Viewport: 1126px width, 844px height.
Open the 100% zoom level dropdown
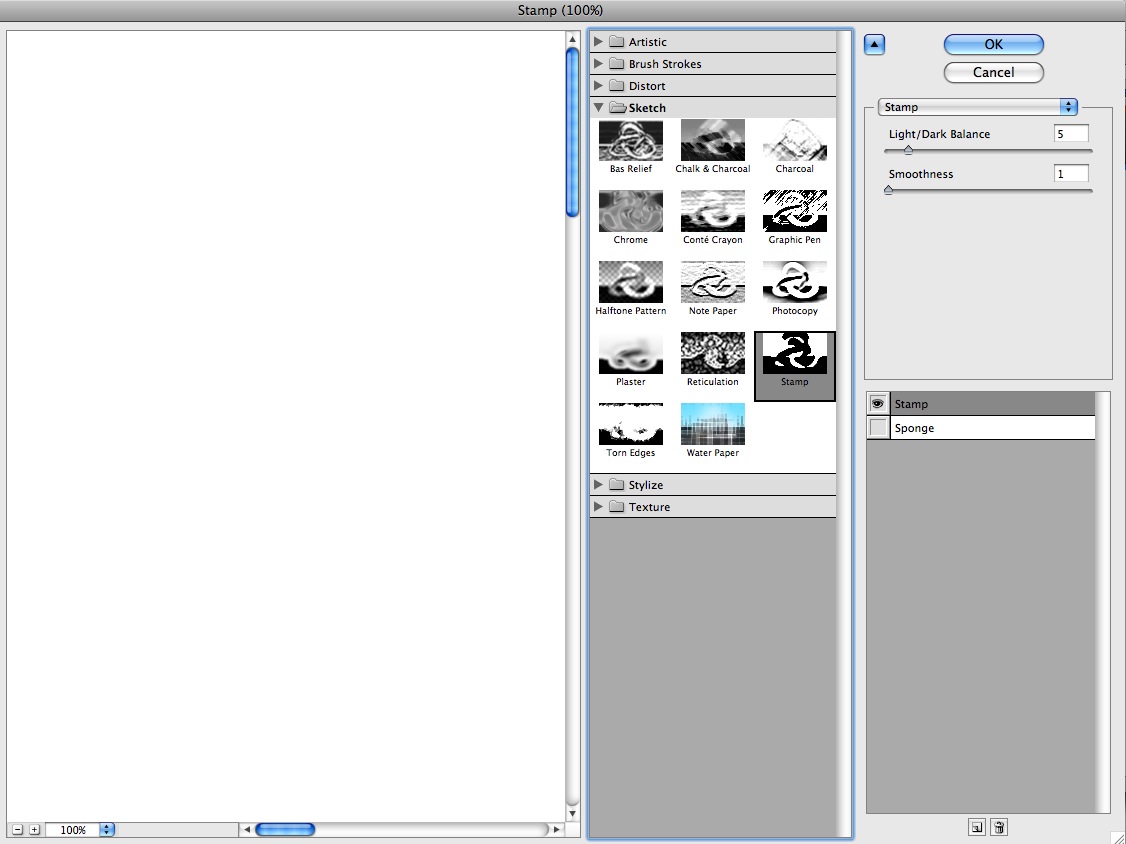coord(107,830)
